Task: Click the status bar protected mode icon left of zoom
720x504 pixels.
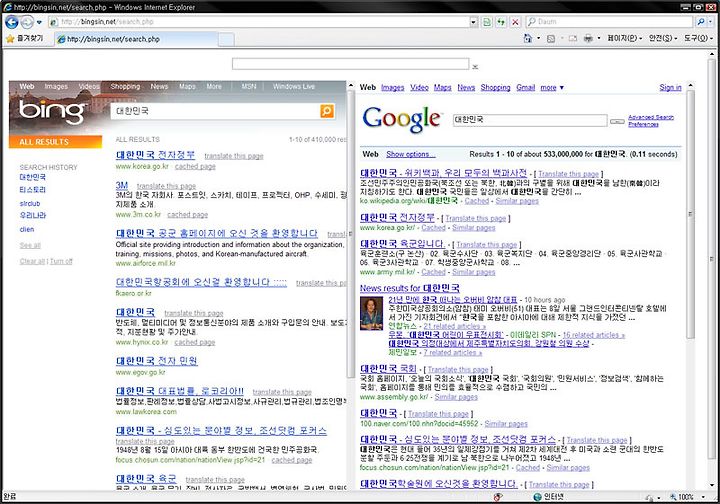Action: [x=649, y=497]
